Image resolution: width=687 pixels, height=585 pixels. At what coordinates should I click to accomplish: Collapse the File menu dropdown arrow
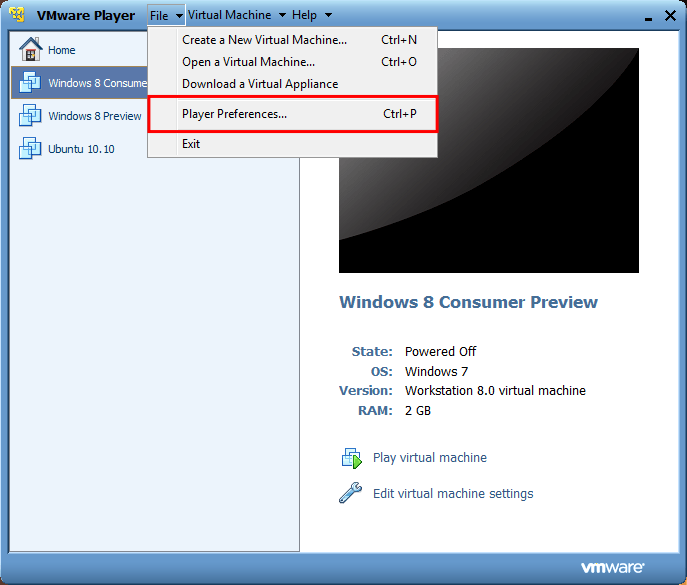pos(179,16)
